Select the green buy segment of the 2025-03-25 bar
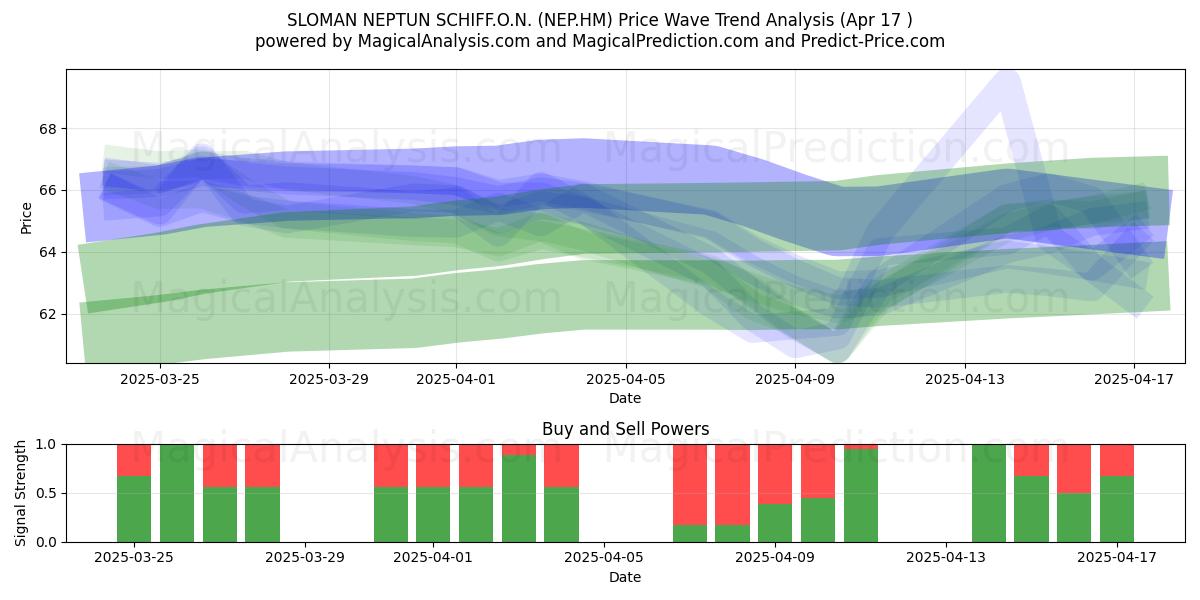This screenshot has width=1200, height=600. coord(134,509)
